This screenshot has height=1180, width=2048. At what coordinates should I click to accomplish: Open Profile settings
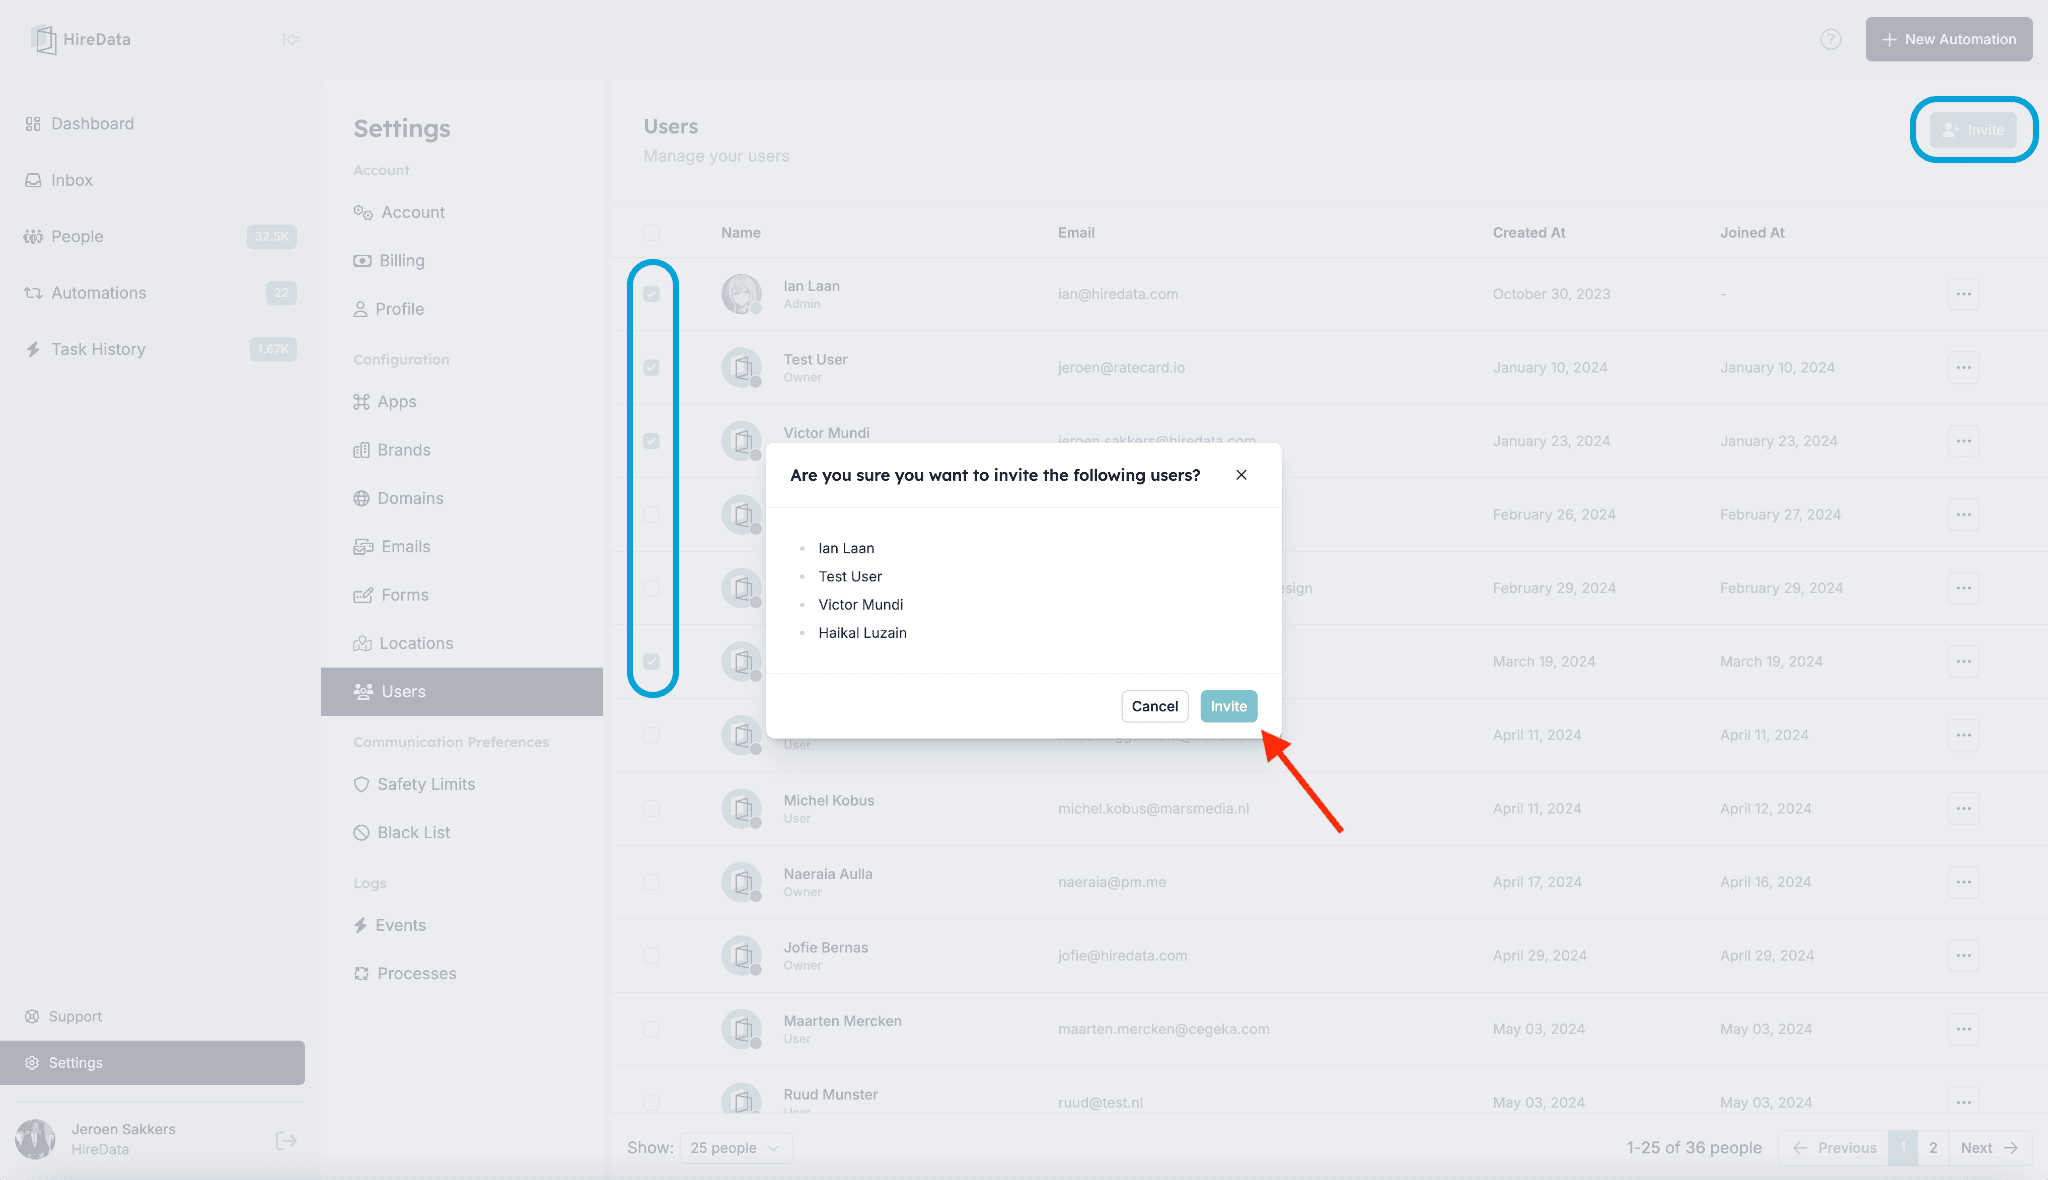click(399, 309)
